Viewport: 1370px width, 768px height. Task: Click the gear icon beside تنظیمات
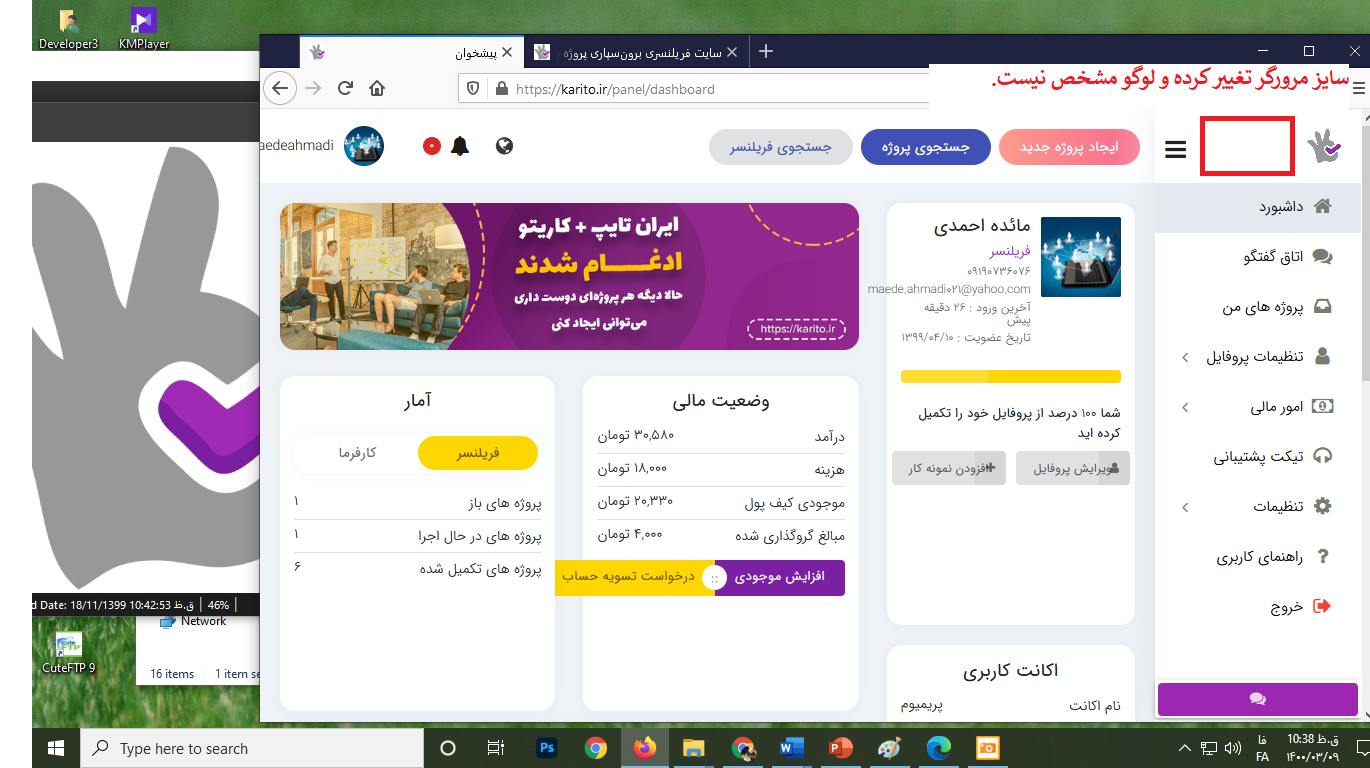pos(1323,506)
